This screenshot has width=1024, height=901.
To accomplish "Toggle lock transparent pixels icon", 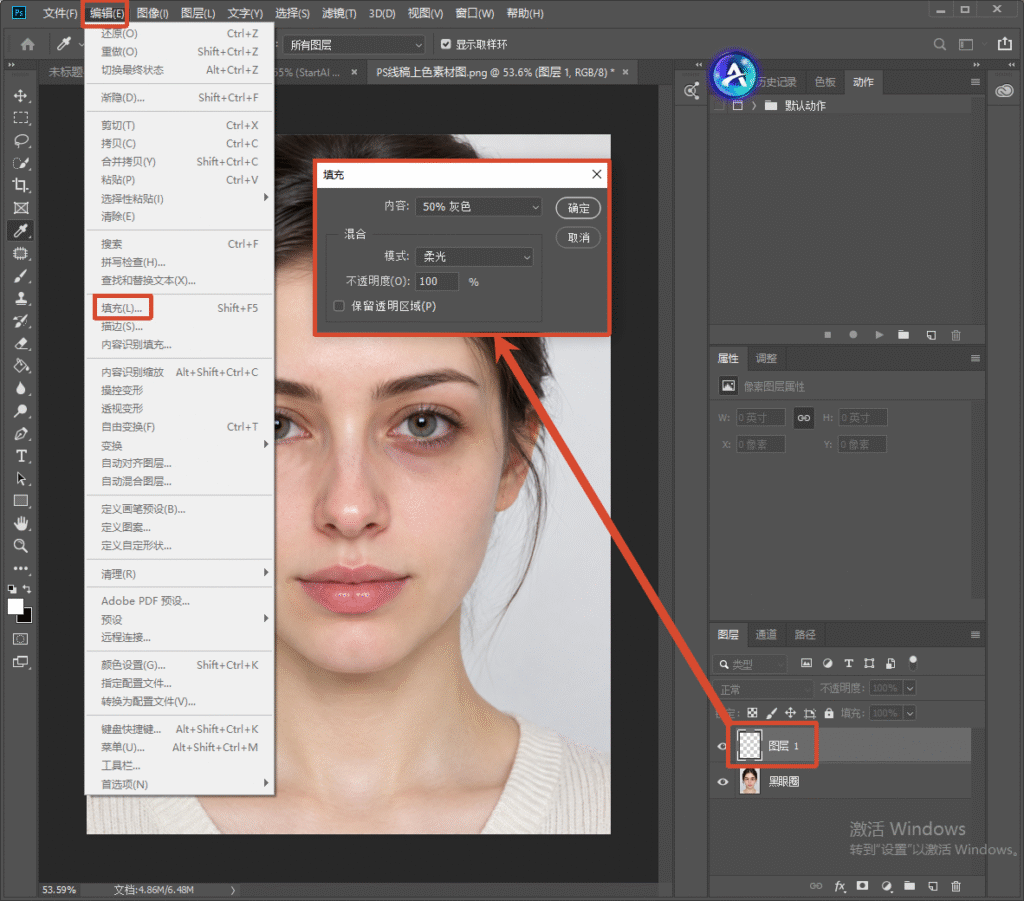I will tap(752, 713).
